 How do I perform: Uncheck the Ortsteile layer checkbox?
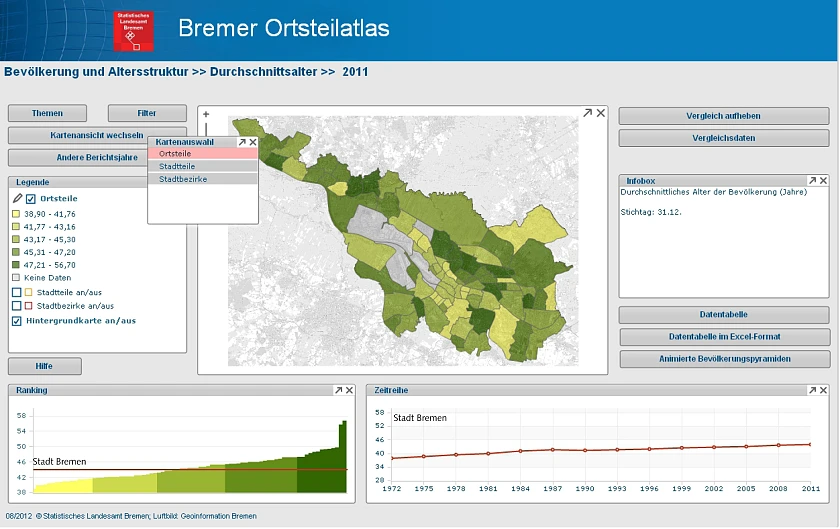pyautogui.click(x=31, y=200)
